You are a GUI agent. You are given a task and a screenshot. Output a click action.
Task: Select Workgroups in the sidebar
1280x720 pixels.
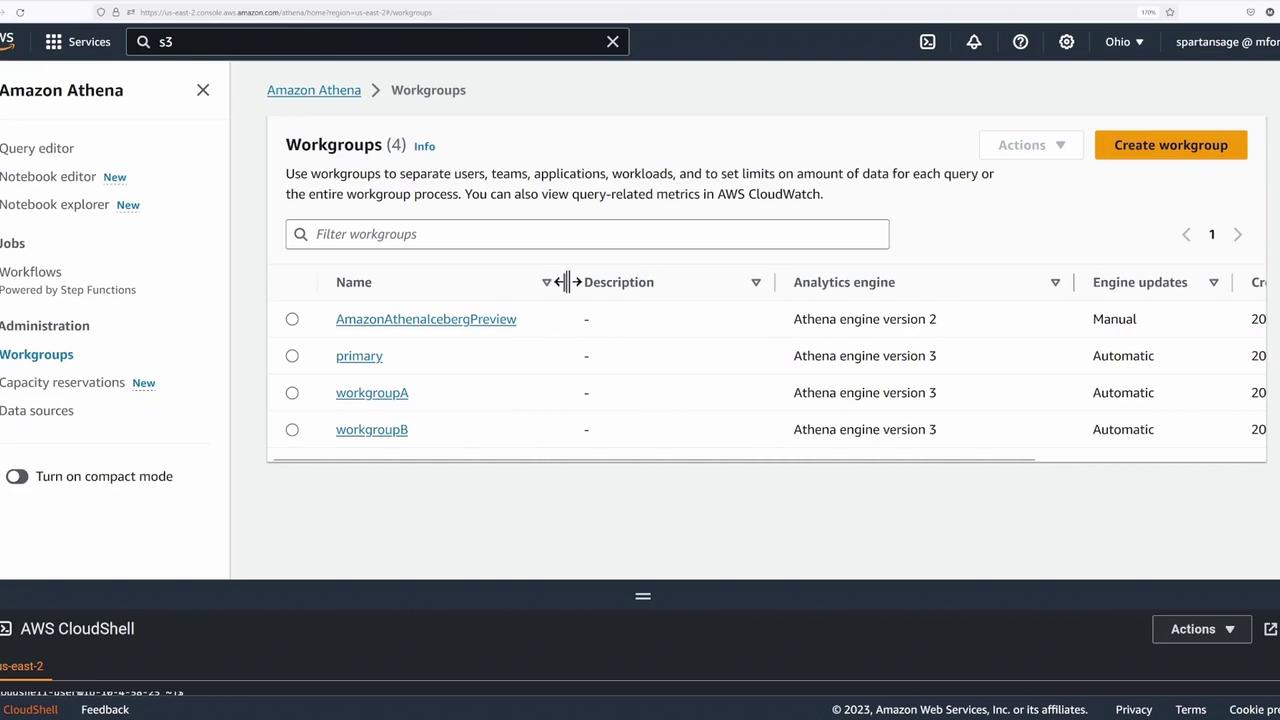coord(37,354)
